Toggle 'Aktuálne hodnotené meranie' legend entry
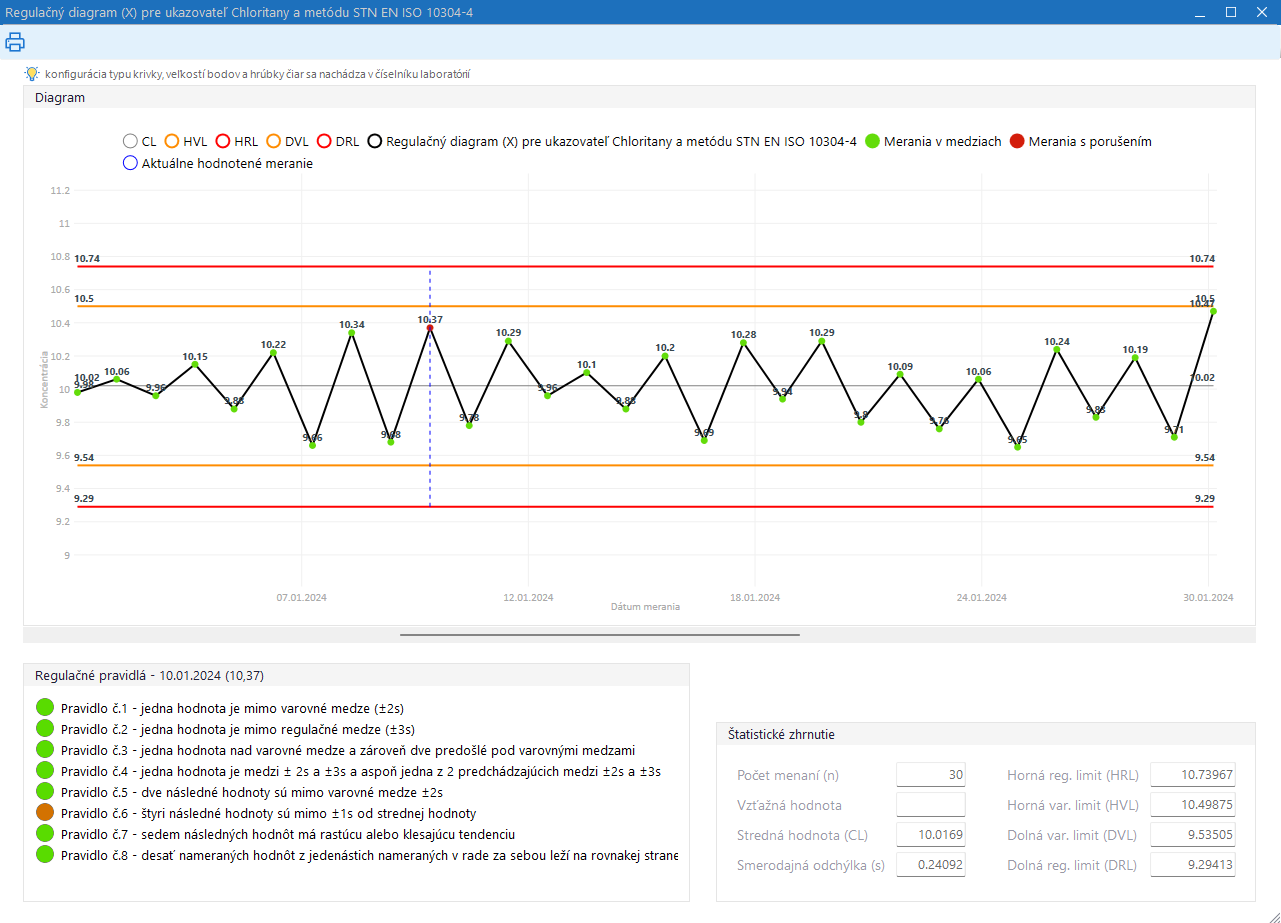The image size is (1281, 923). (x=130, y=164)
